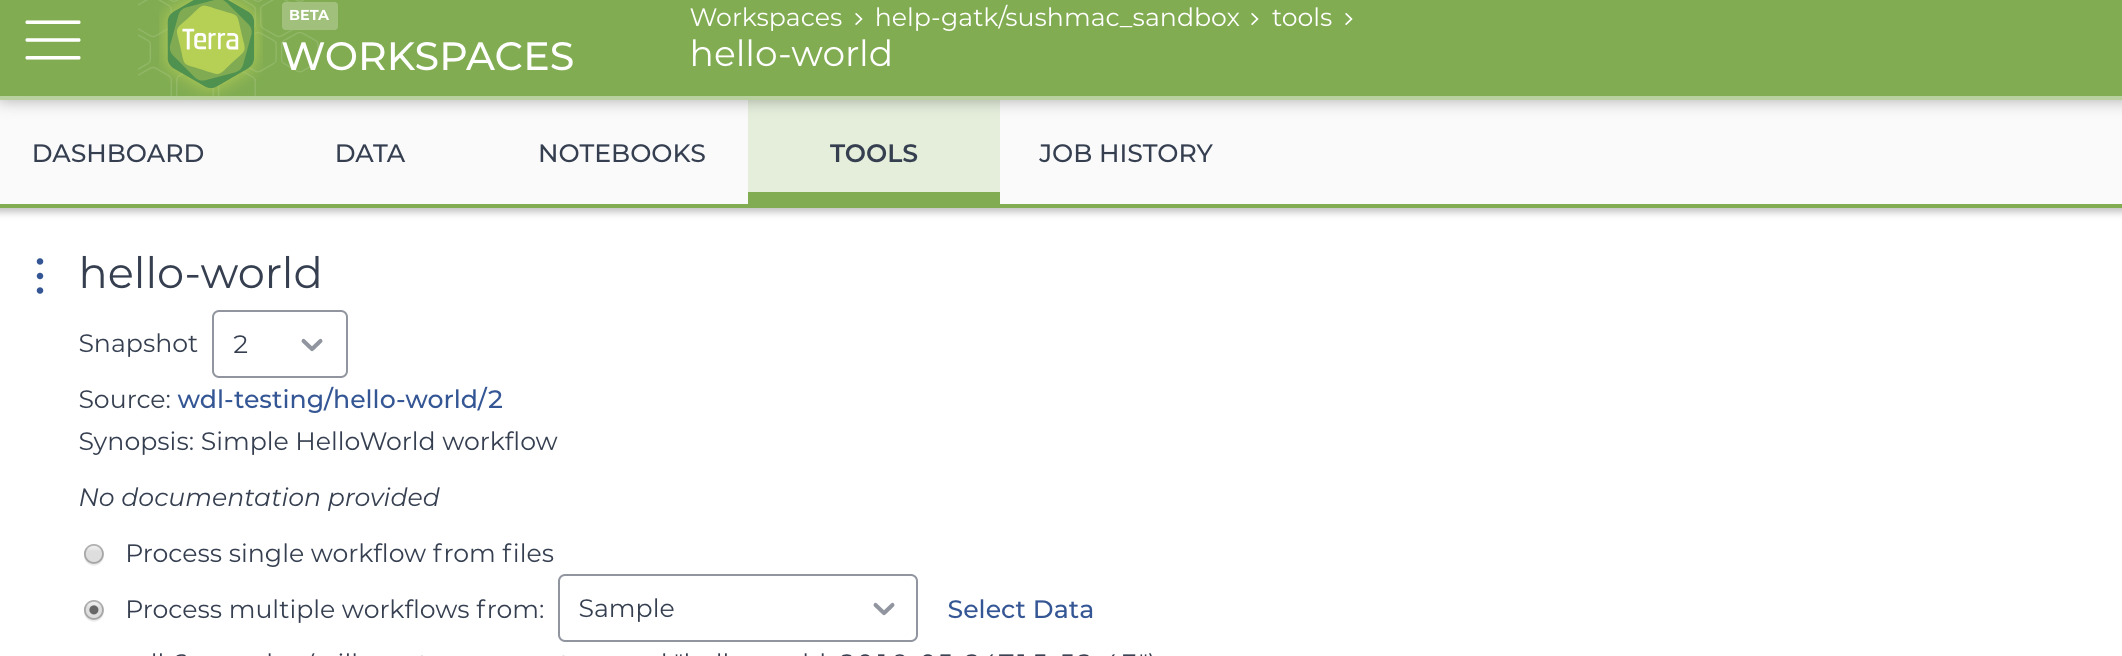The width and height of the screenshot is (2122, 656).
Task: Select Process multiple workflows from option
Action: pos(94,610)
